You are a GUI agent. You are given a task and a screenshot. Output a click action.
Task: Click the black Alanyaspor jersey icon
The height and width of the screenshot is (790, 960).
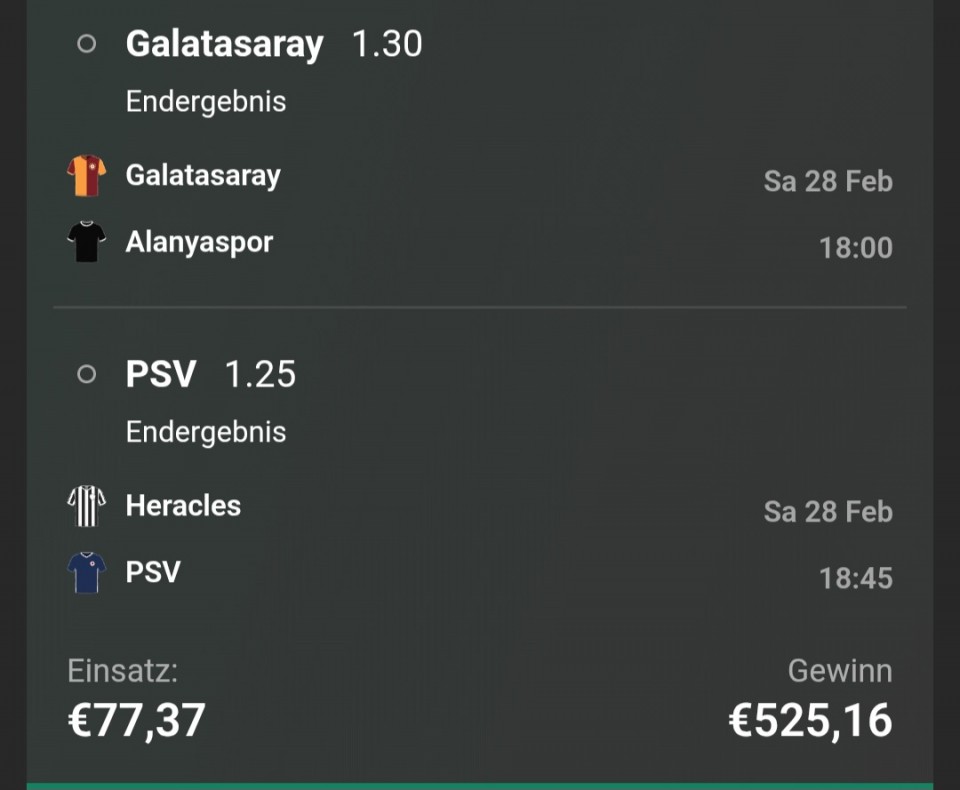pos(86,242)
